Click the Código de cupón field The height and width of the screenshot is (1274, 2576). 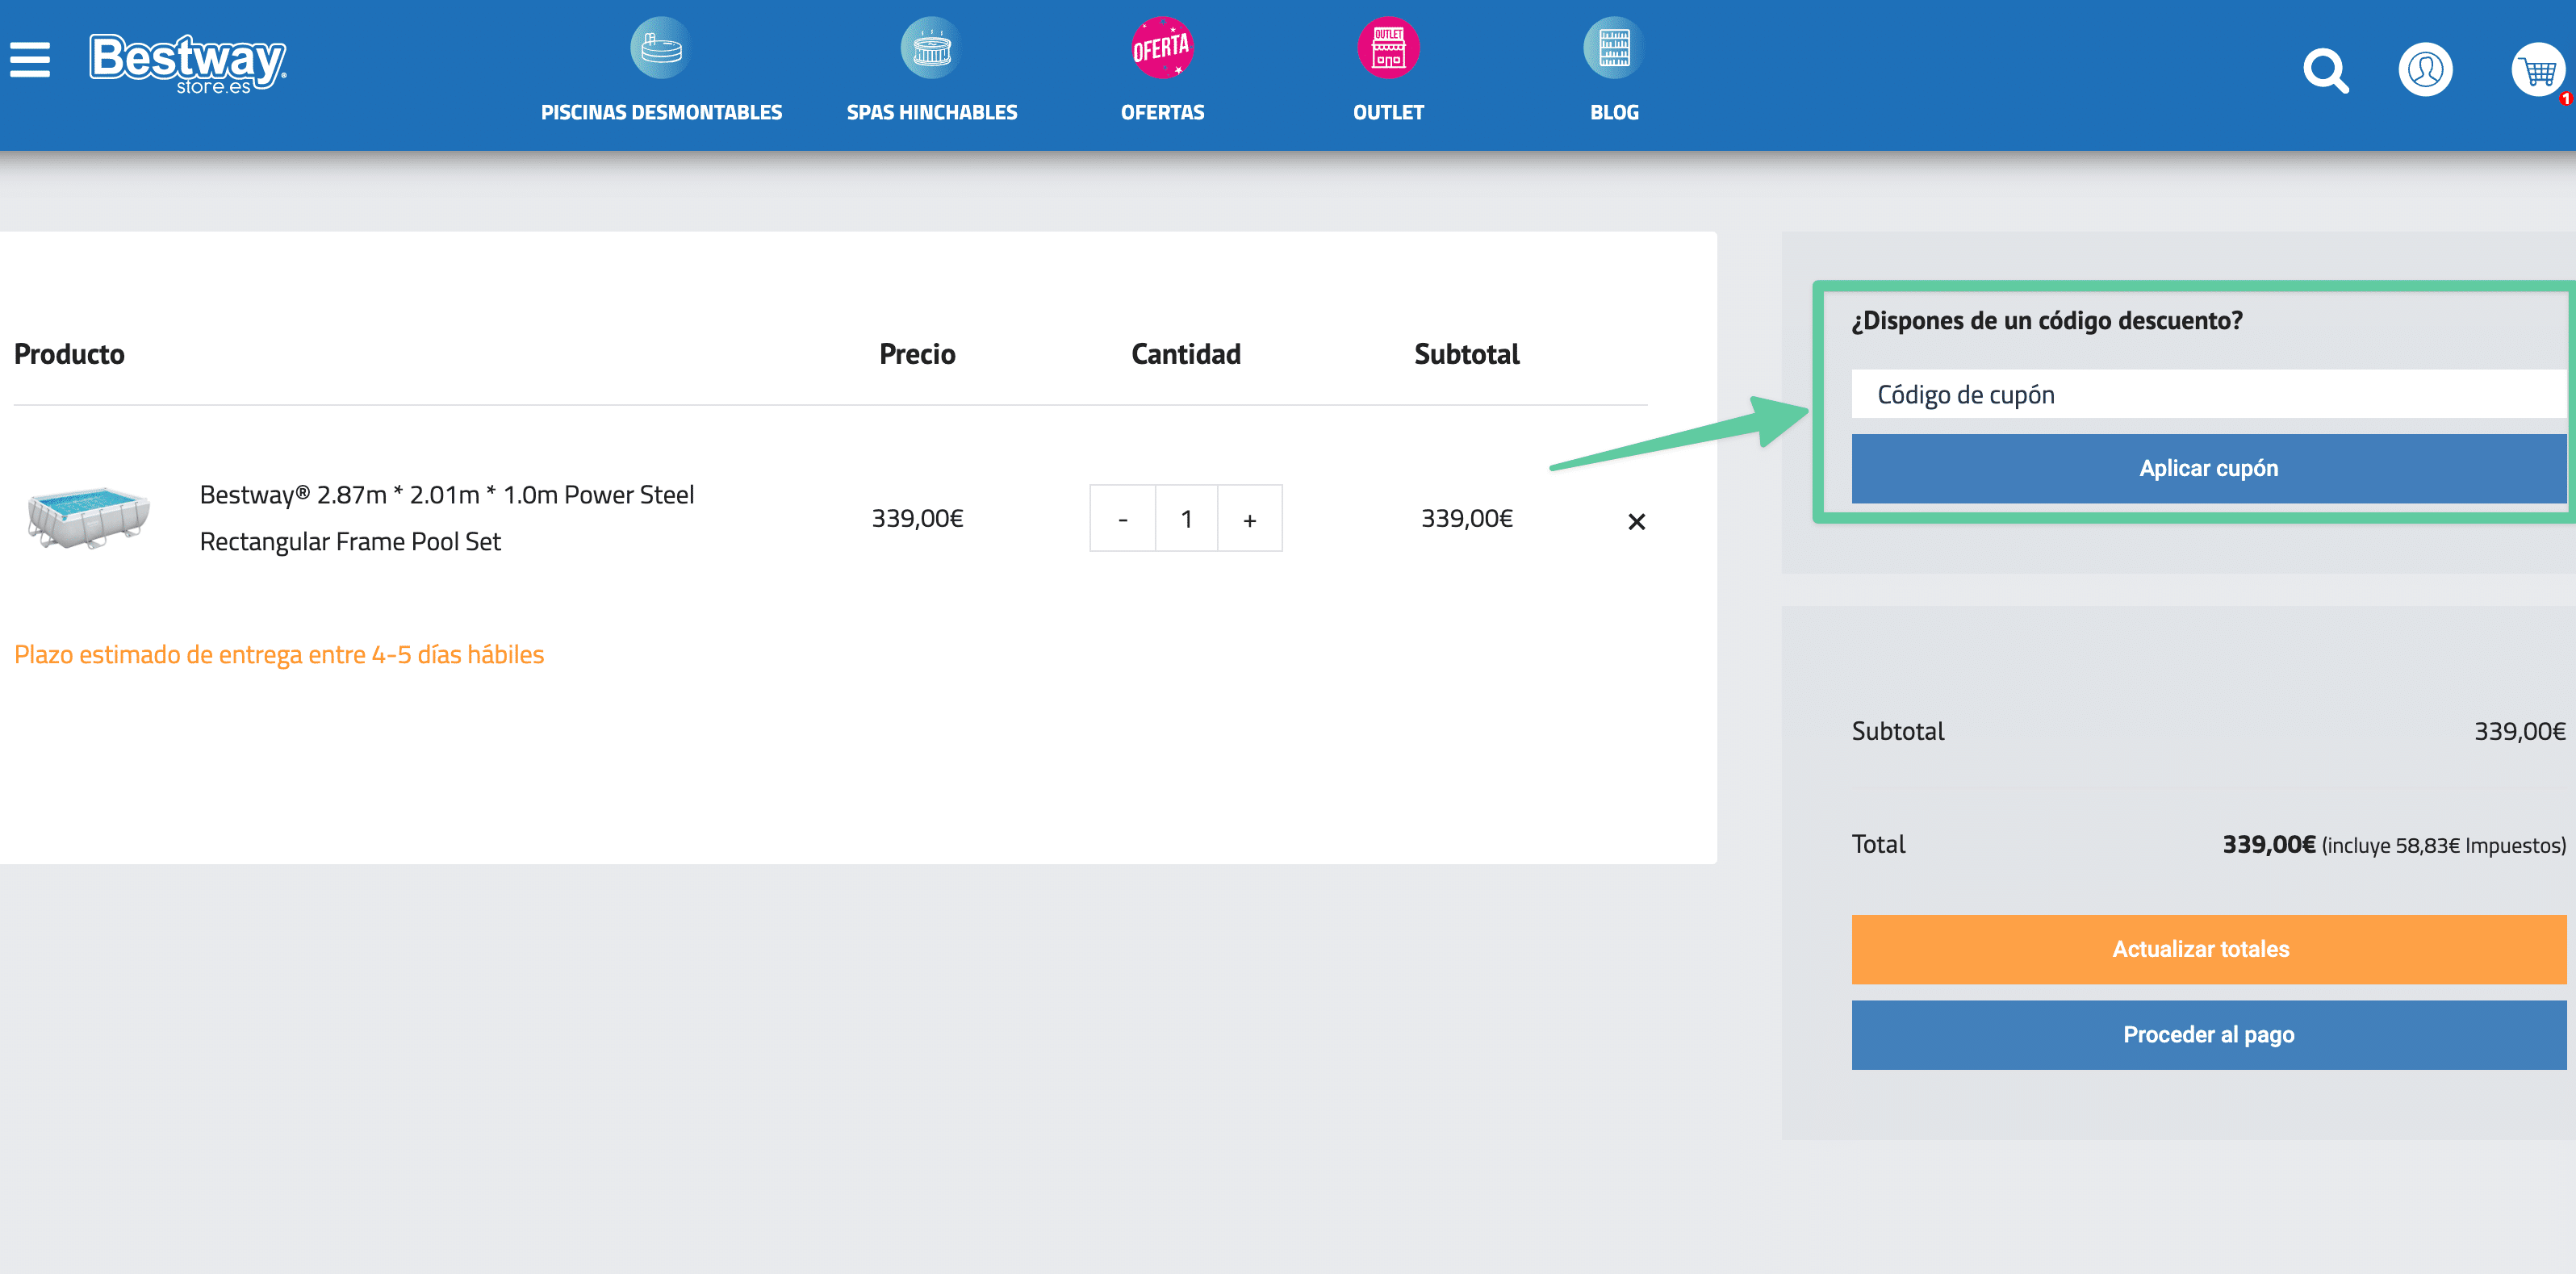click(x=2207, y=395)
